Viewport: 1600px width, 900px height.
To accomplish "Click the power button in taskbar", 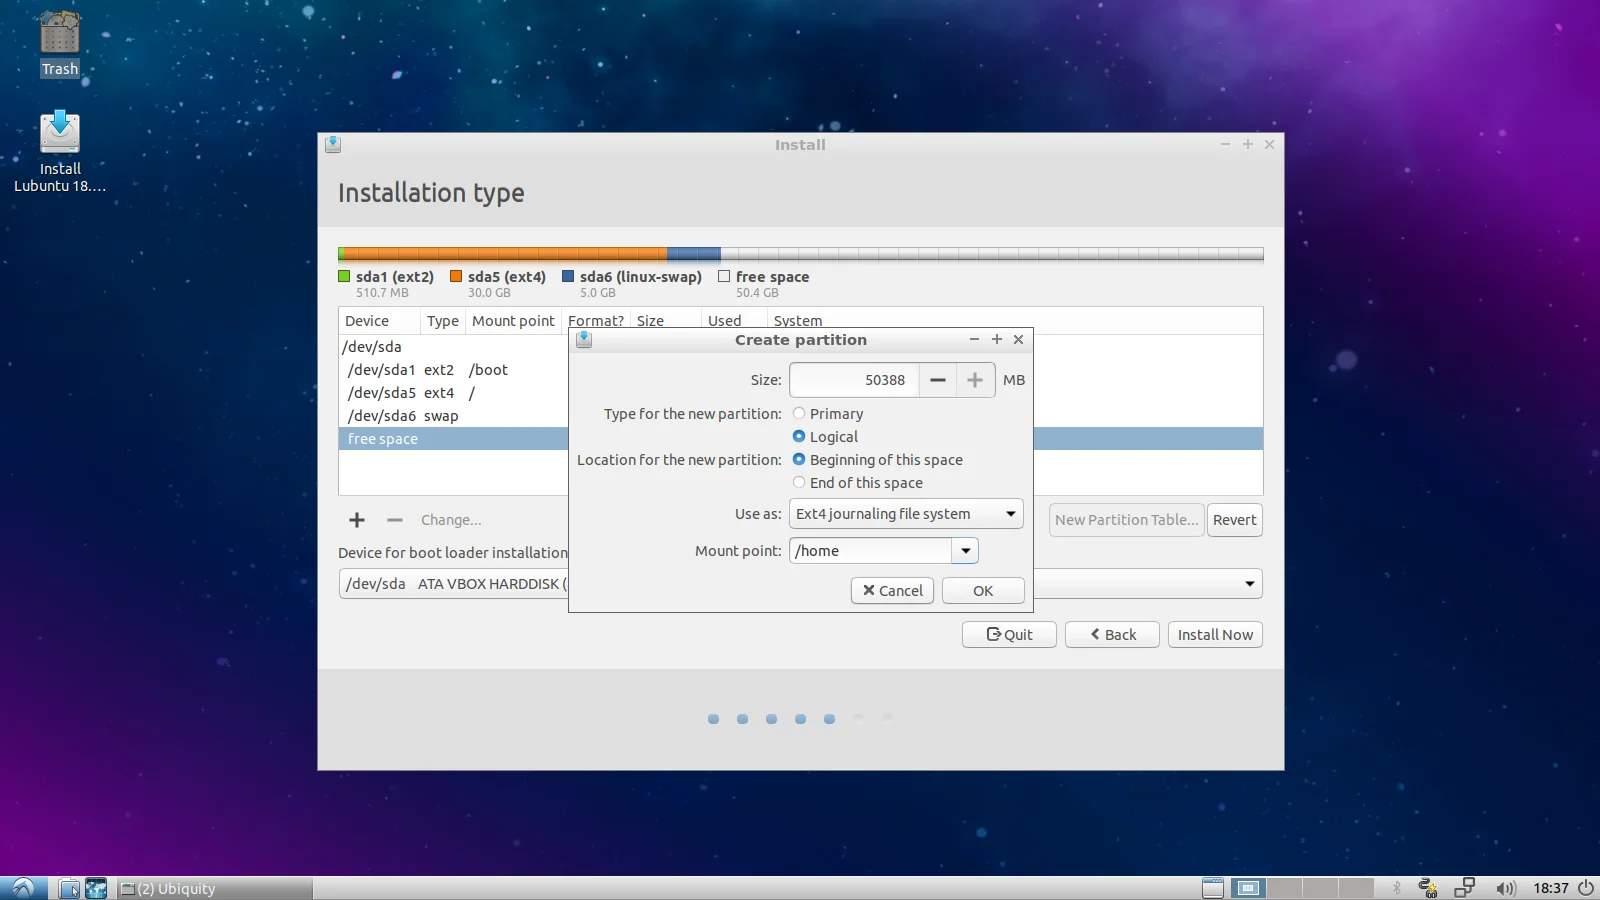I will pyautogui.click(x=1585, y=888).
